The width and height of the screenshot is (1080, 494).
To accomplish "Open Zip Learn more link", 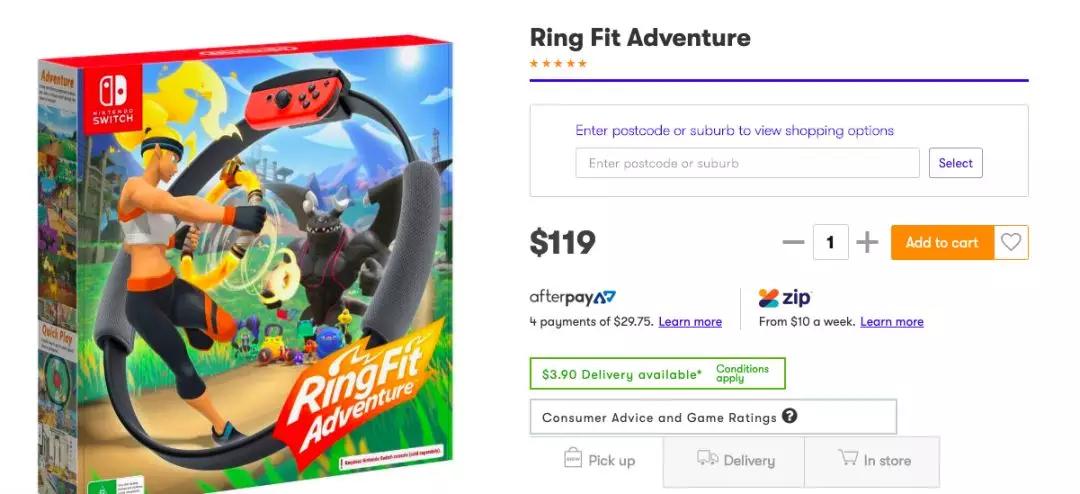I will pos(891,322).
